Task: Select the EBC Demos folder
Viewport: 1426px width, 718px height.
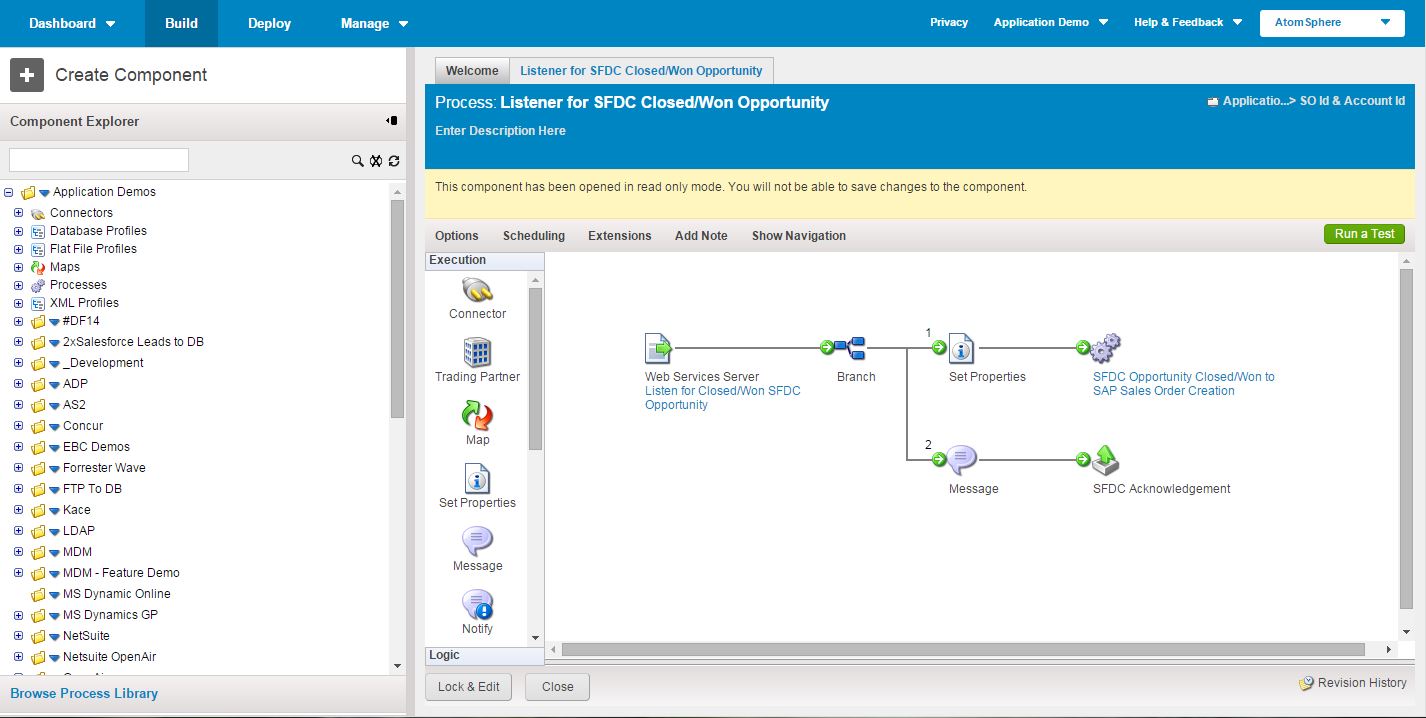Action: (96, 447)
